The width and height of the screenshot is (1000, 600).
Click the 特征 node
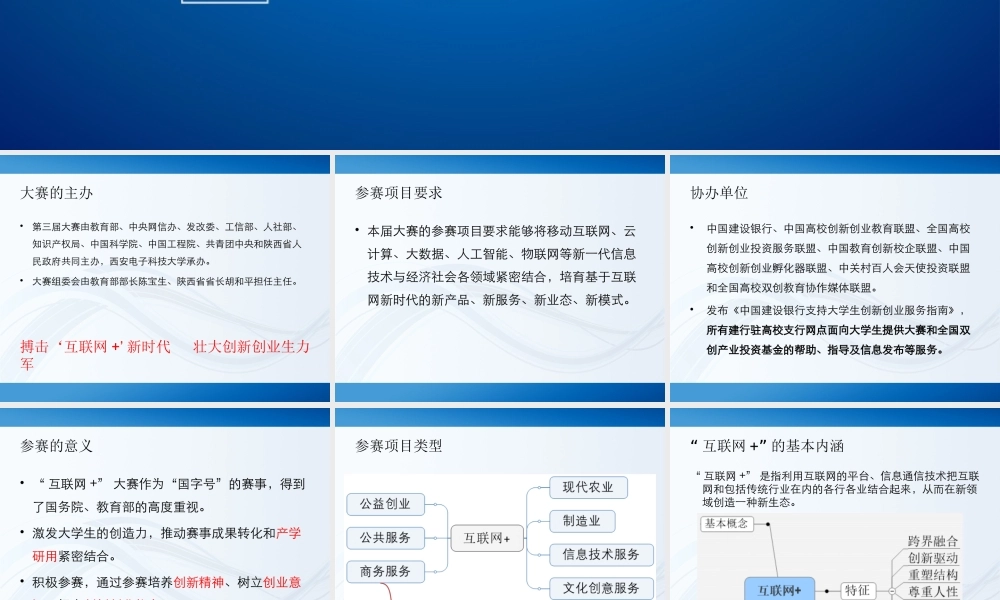pos(857,590)
